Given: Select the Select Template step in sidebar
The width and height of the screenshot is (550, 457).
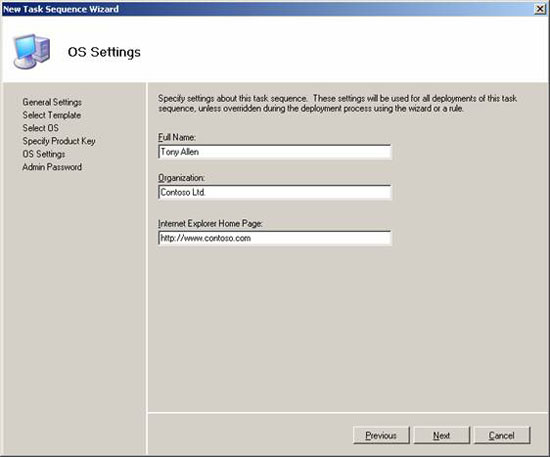Looking at the screenshot, I should [52, 115].
